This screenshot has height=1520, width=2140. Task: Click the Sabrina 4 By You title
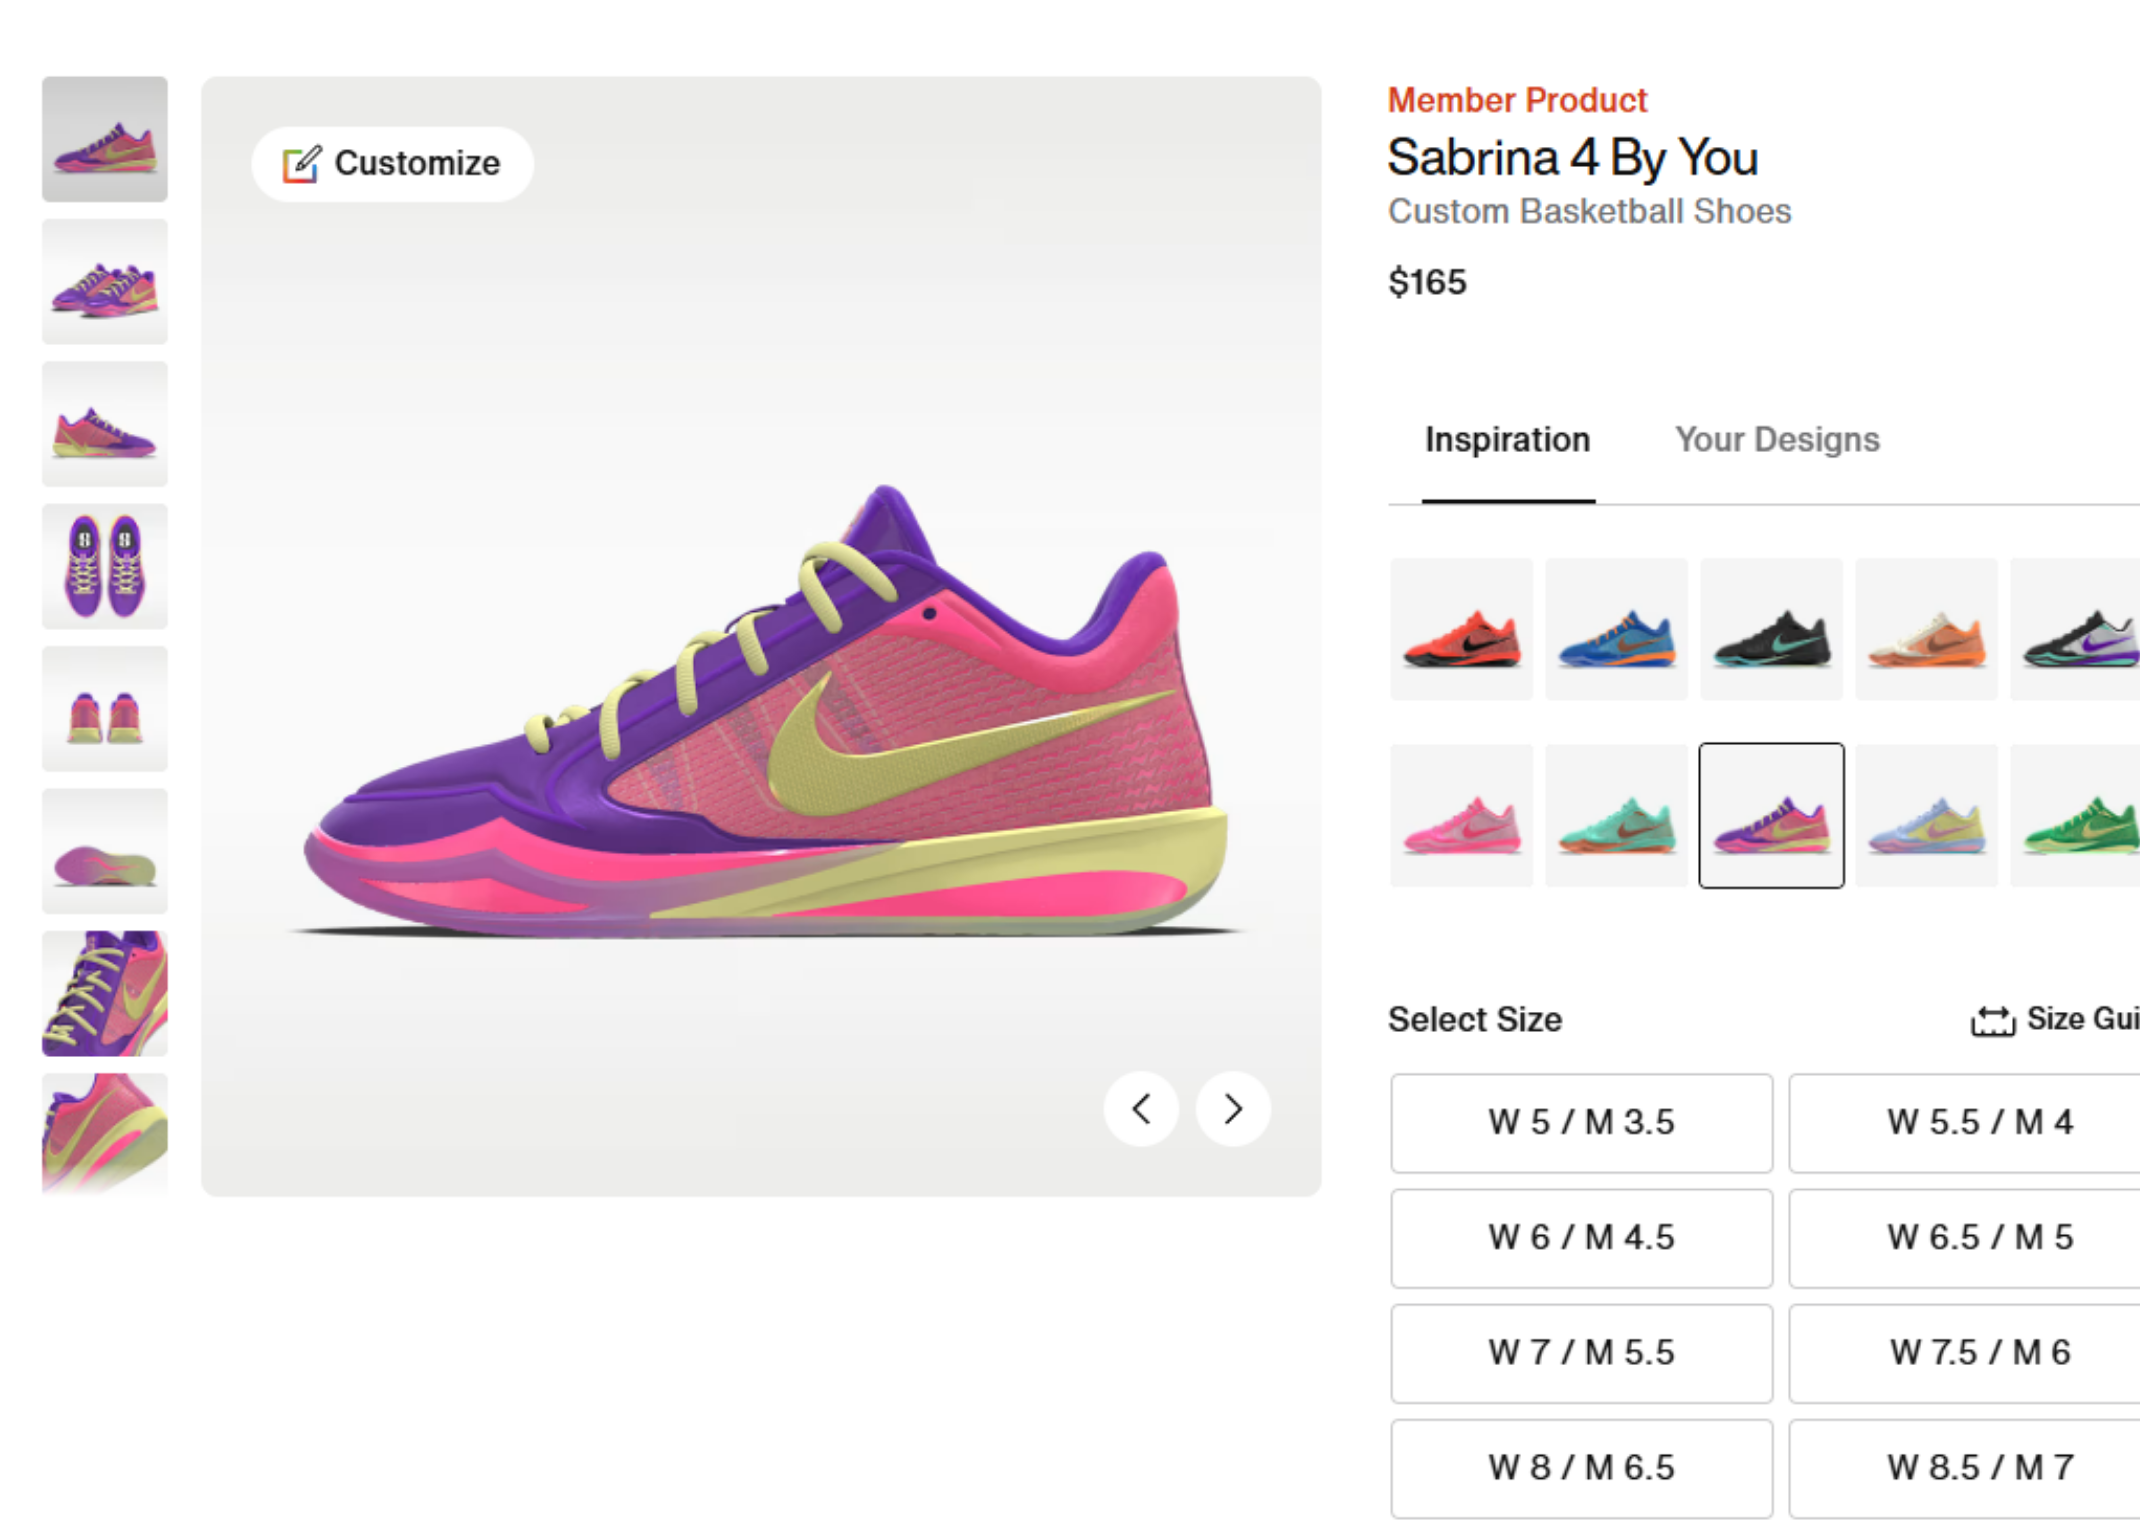click(x=1573, y=158)
